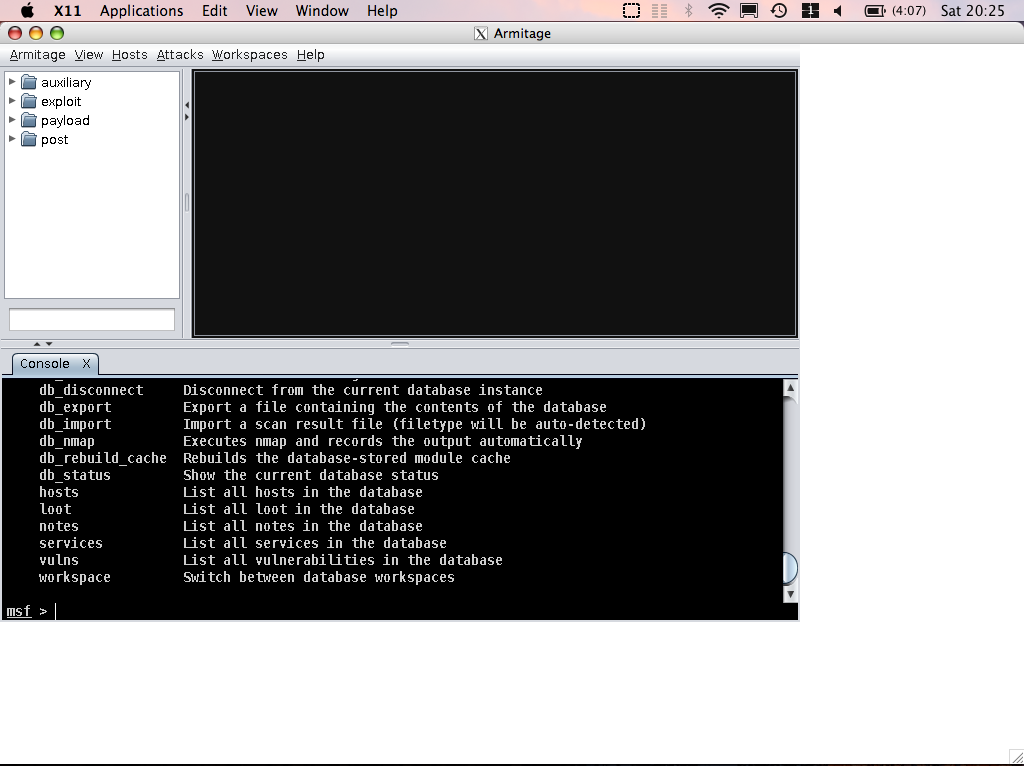1024x766 pixels.
Task: Select the payload tree label
Action: click(65, 120)
